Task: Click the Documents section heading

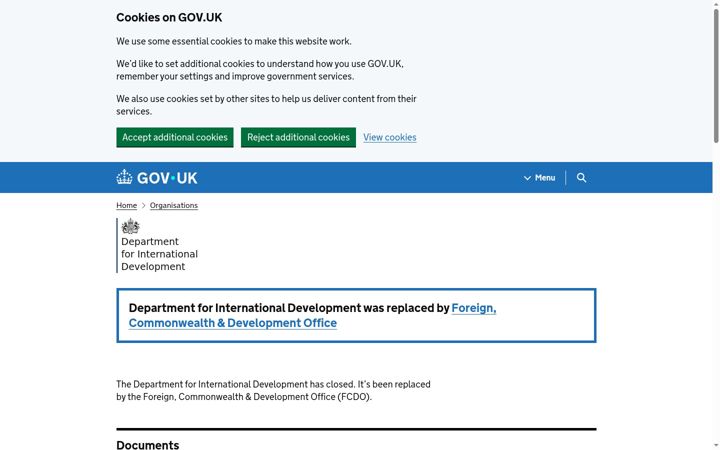Action: [x=147, y=444]
